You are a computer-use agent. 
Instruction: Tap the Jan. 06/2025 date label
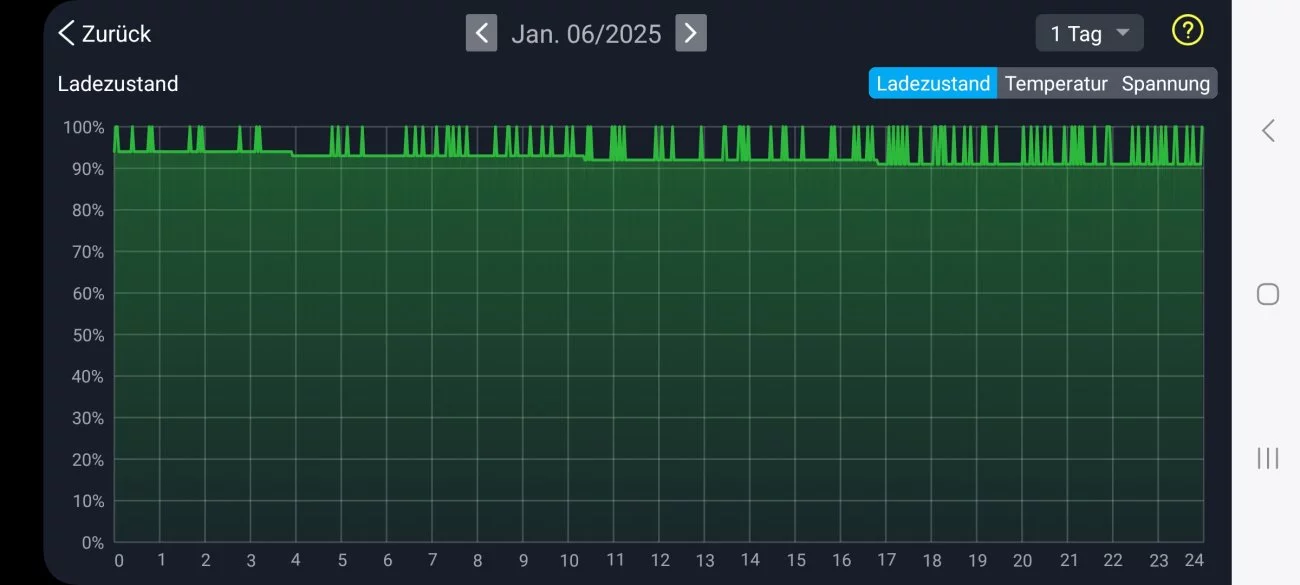tap(586, 34)
